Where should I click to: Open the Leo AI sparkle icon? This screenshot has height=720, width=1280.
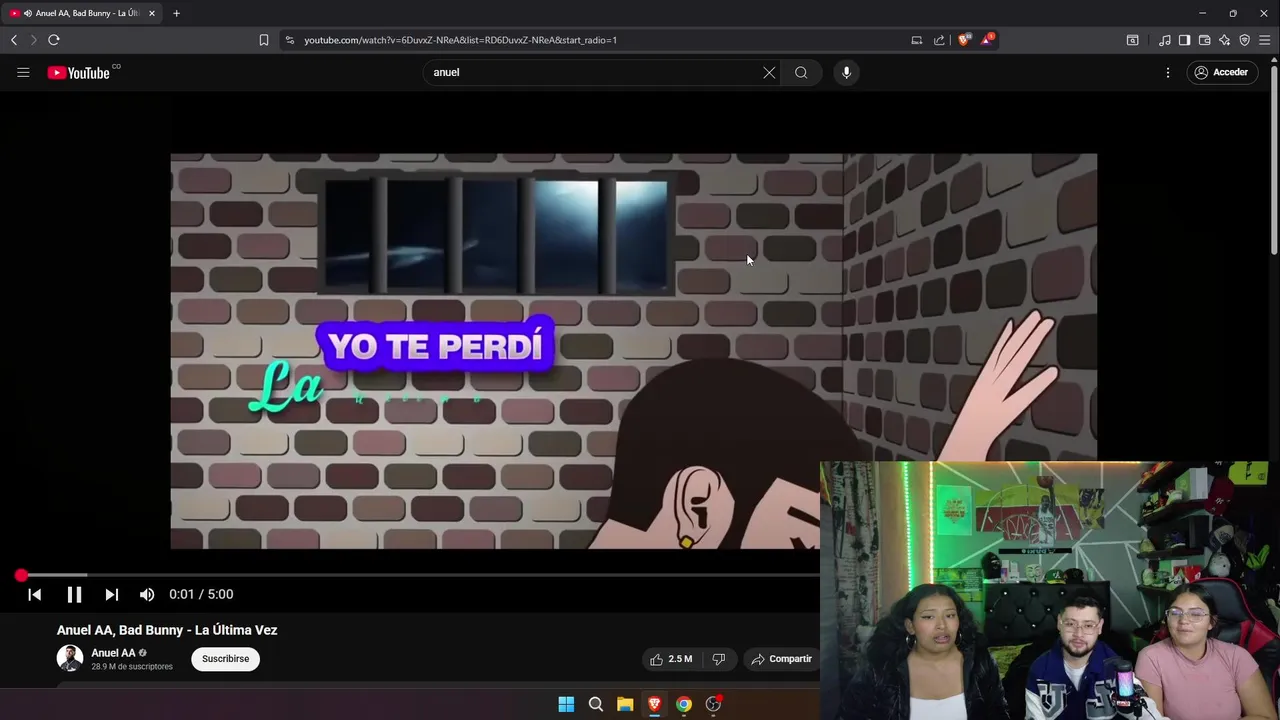coord(1224,40)
